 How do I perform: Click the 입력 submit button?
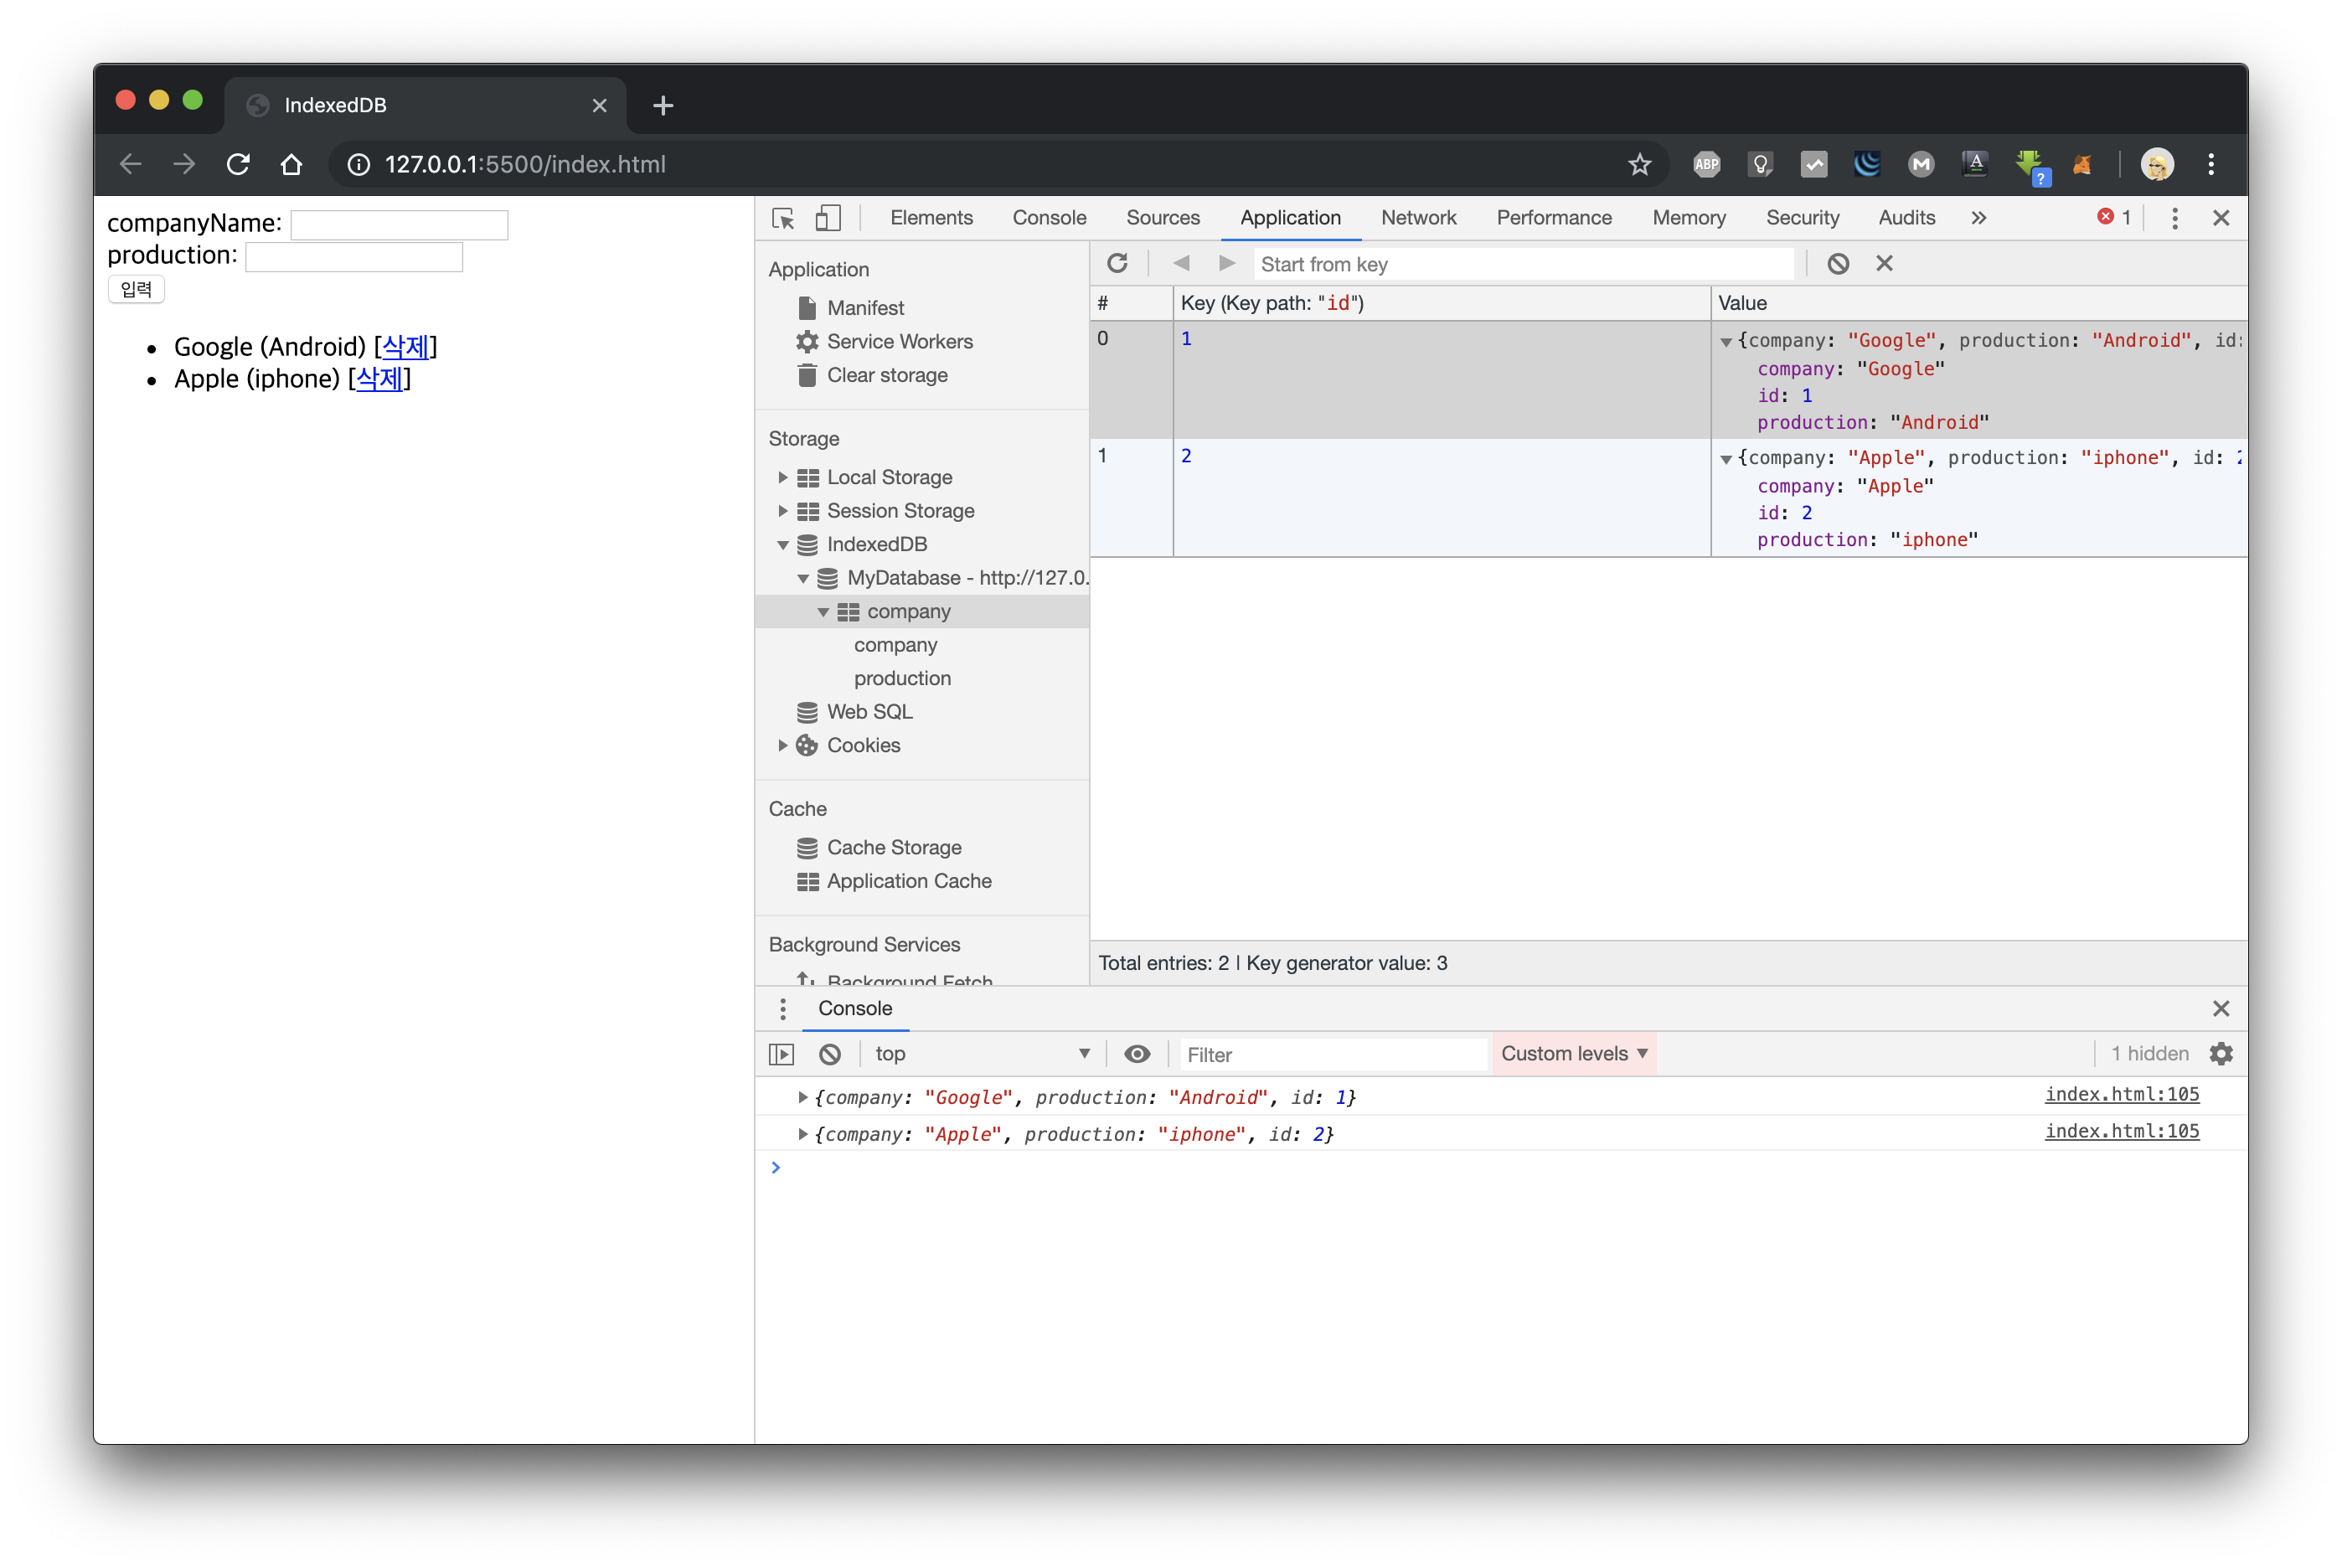(x=136, y=290)
